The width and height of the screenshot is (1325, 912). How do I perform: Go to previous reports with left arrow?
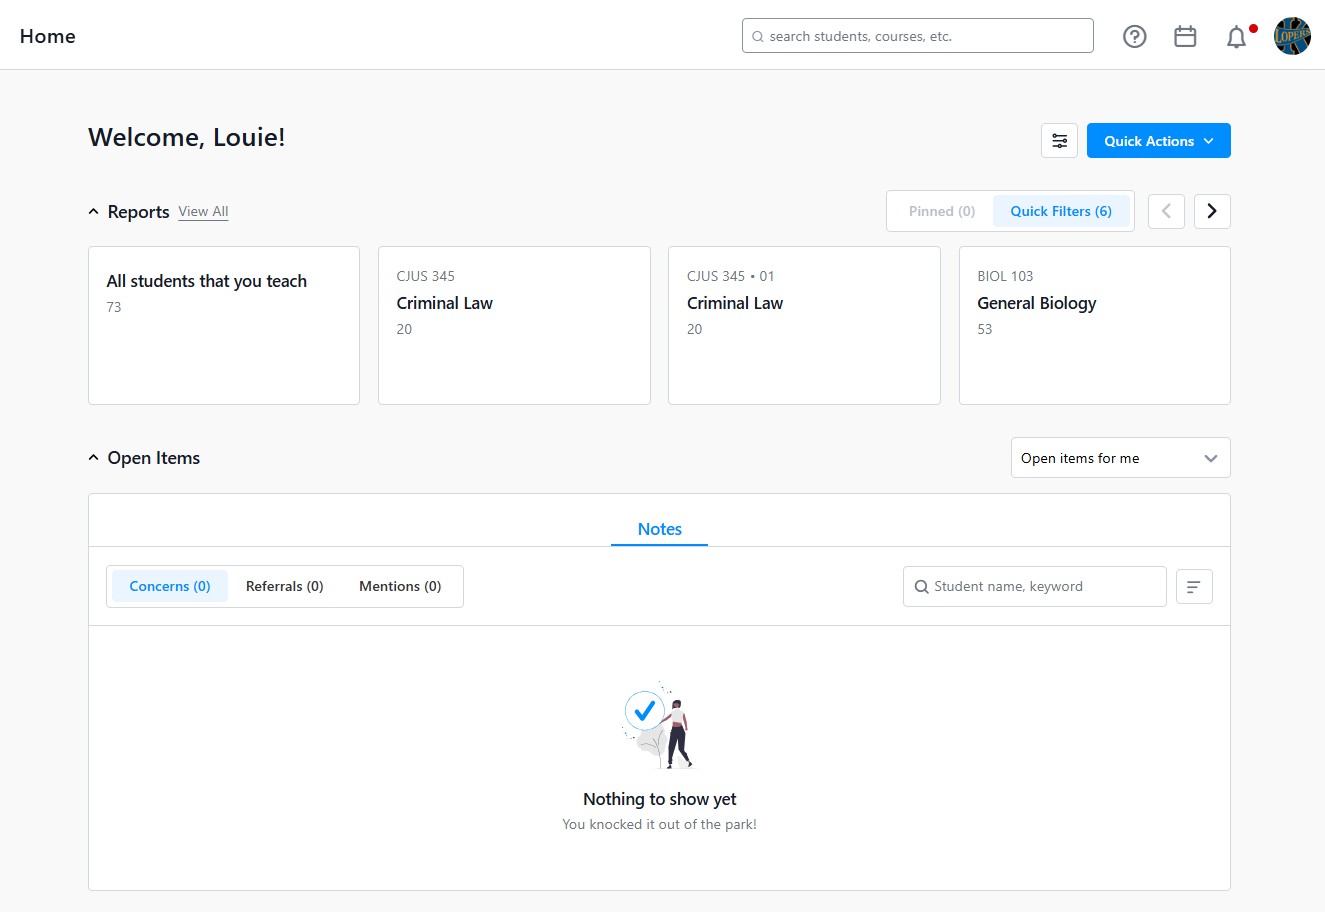pyautogui.click(x=1166, y=211)
